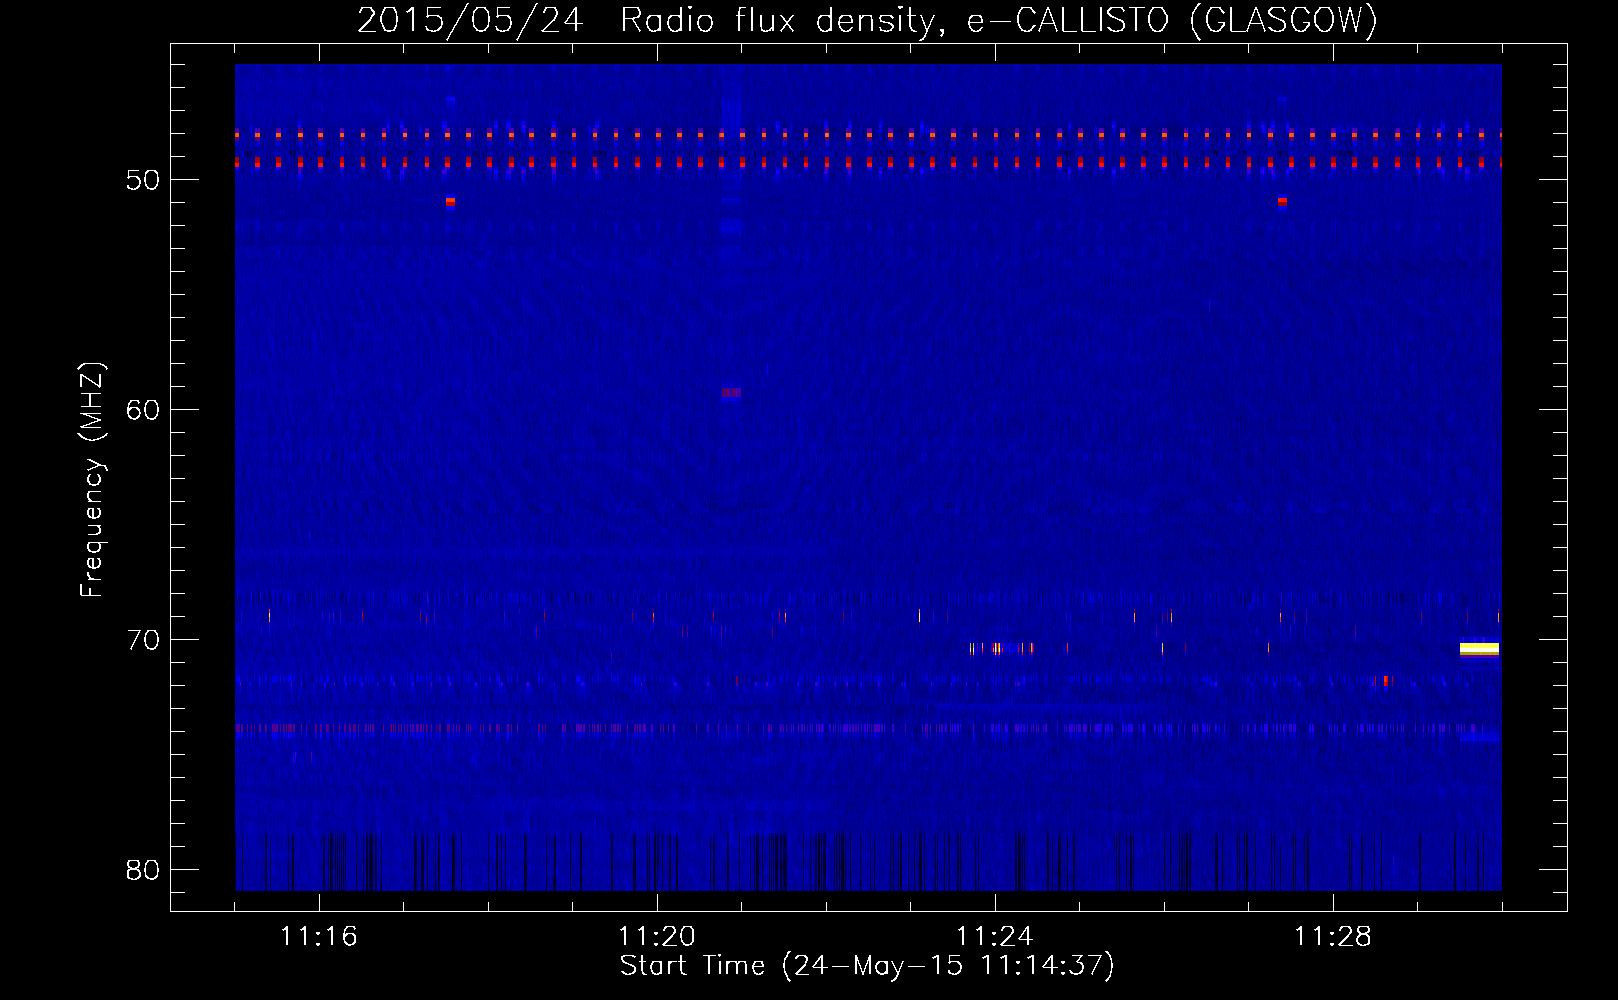1618x1000 pixels.
Task: Click the 11:20 time tick label
Action: (x=657, y=937)
